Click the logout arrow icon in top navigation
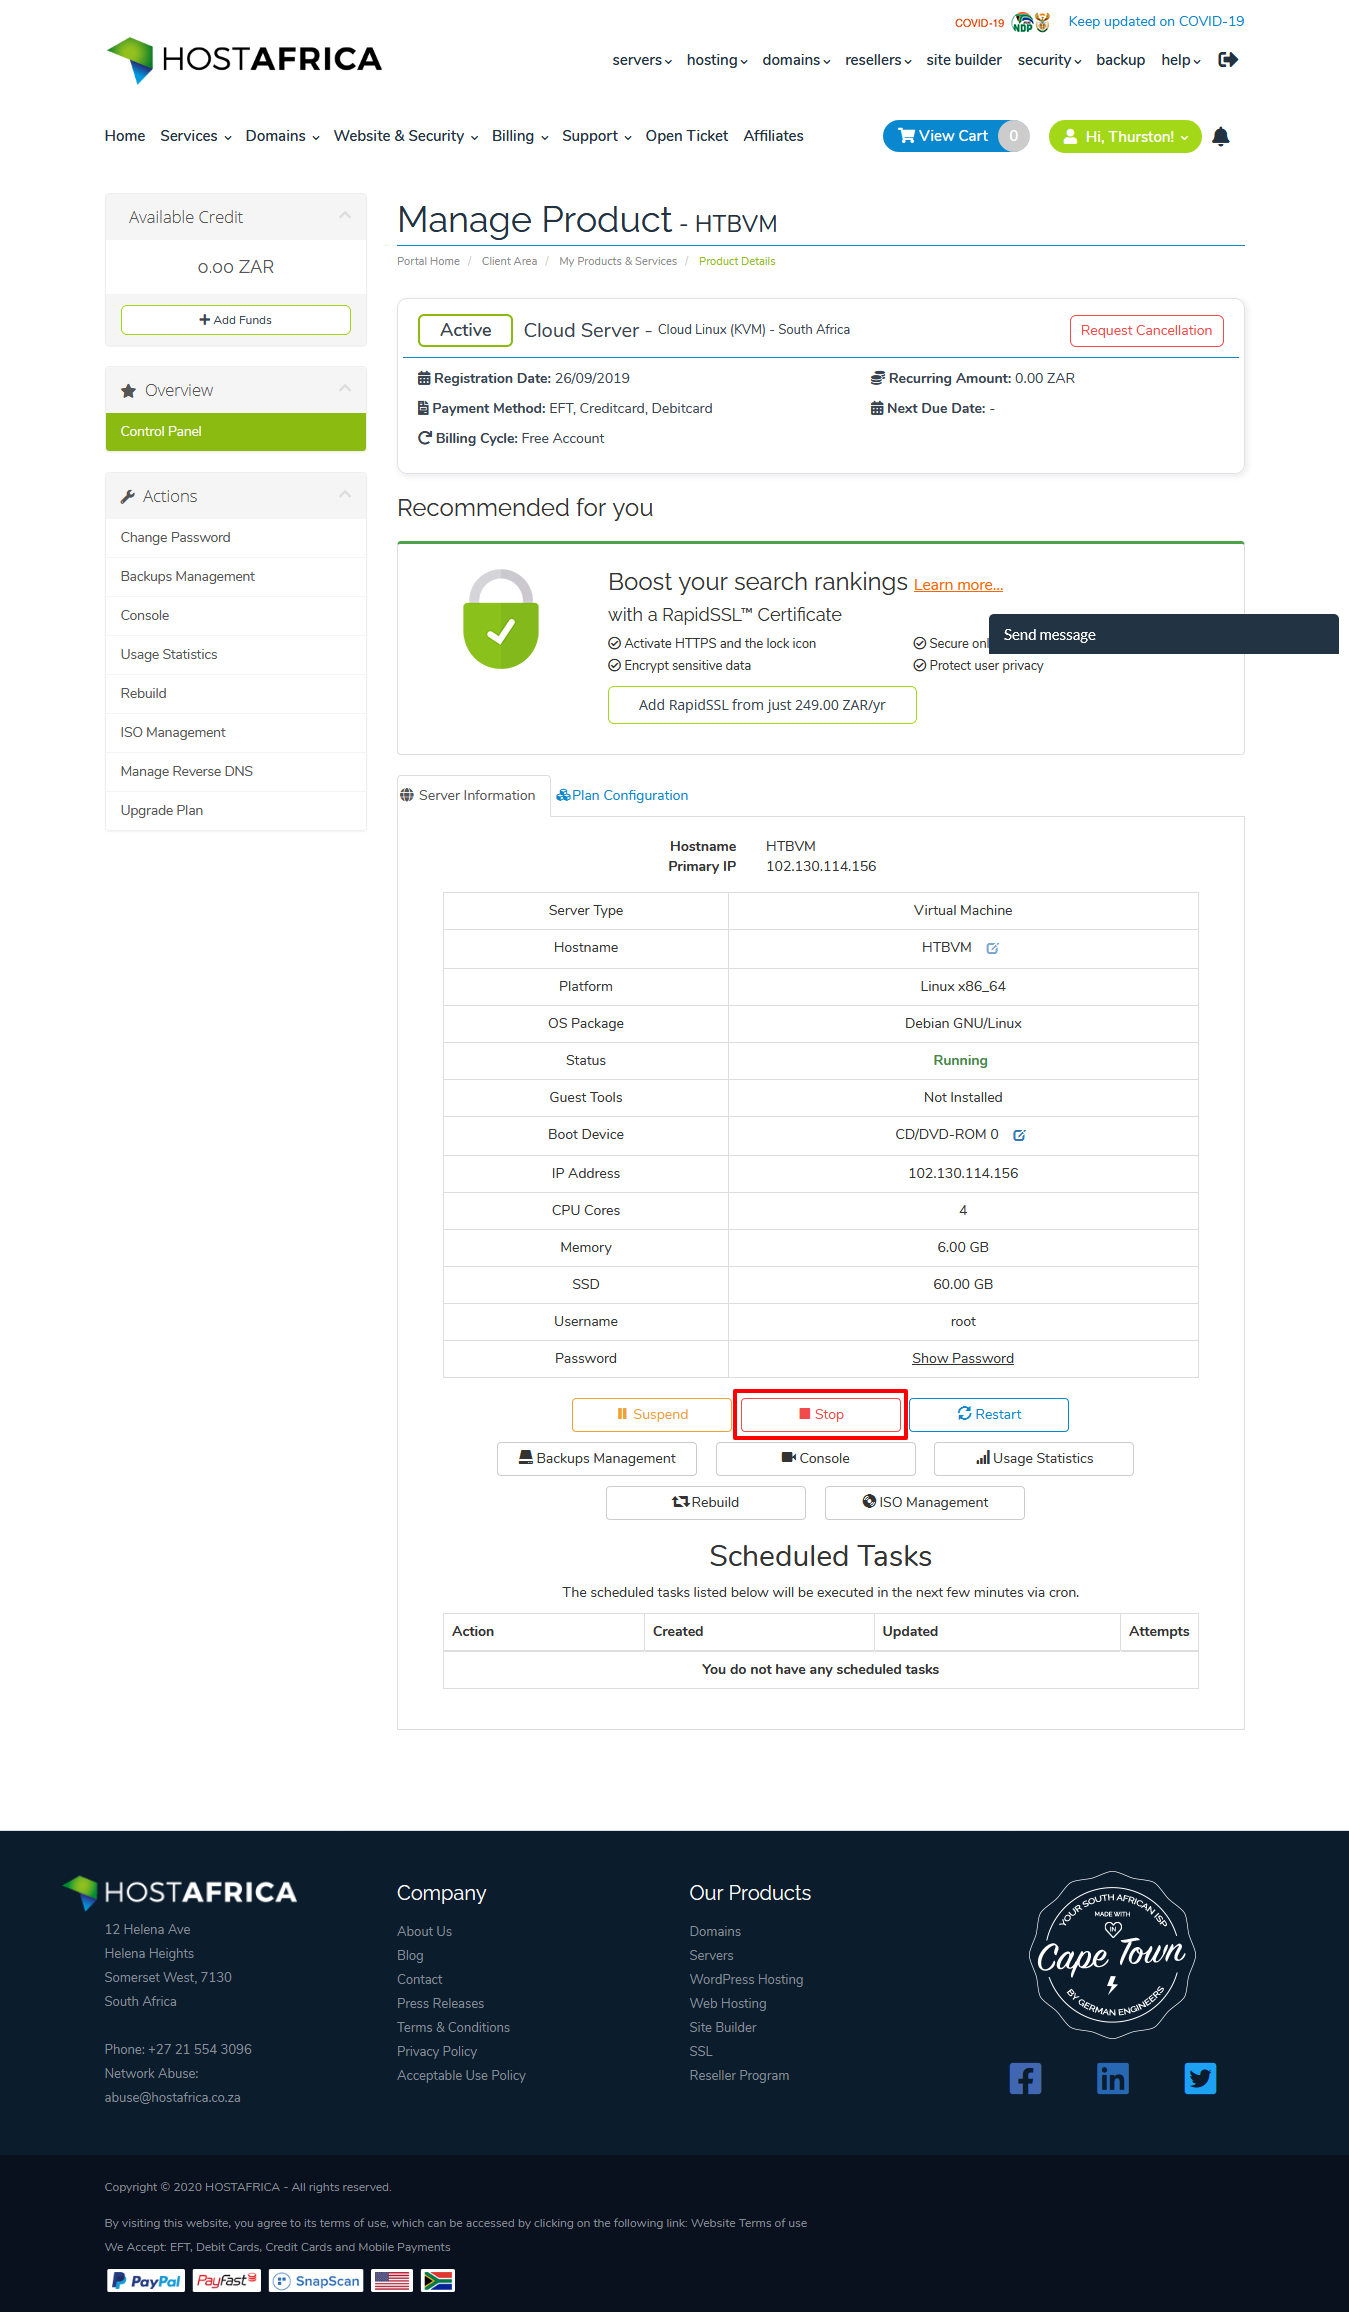This screenshot has width=1349, height=2312. point(1228,60)
